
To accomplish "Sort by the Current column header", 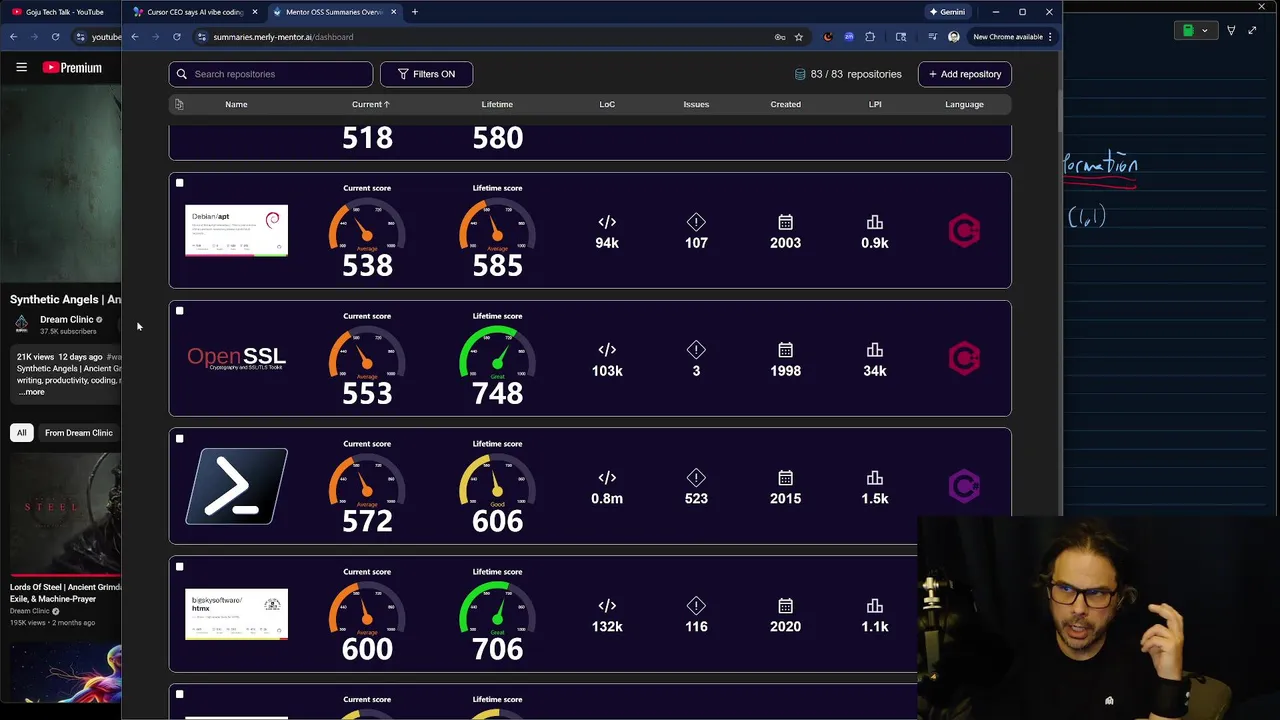I will tap(371, 104).
